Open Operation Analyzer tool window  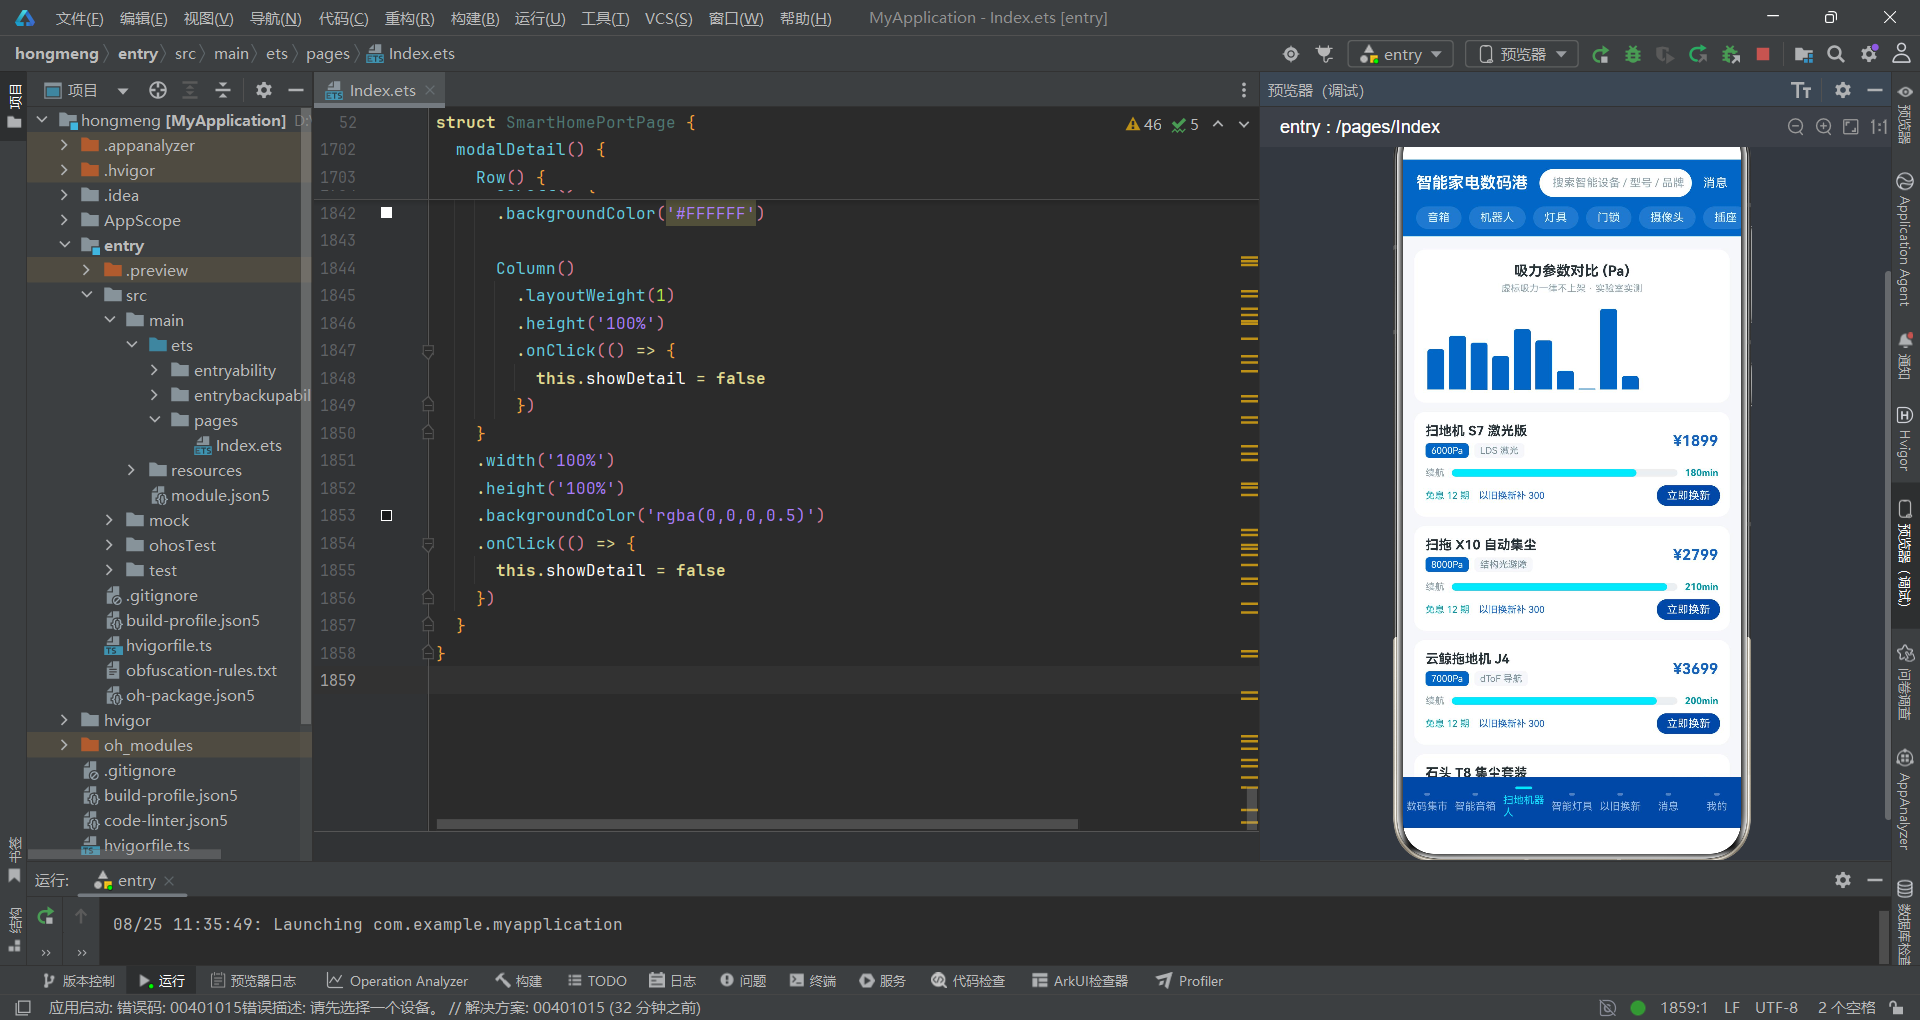coord(397,981)
